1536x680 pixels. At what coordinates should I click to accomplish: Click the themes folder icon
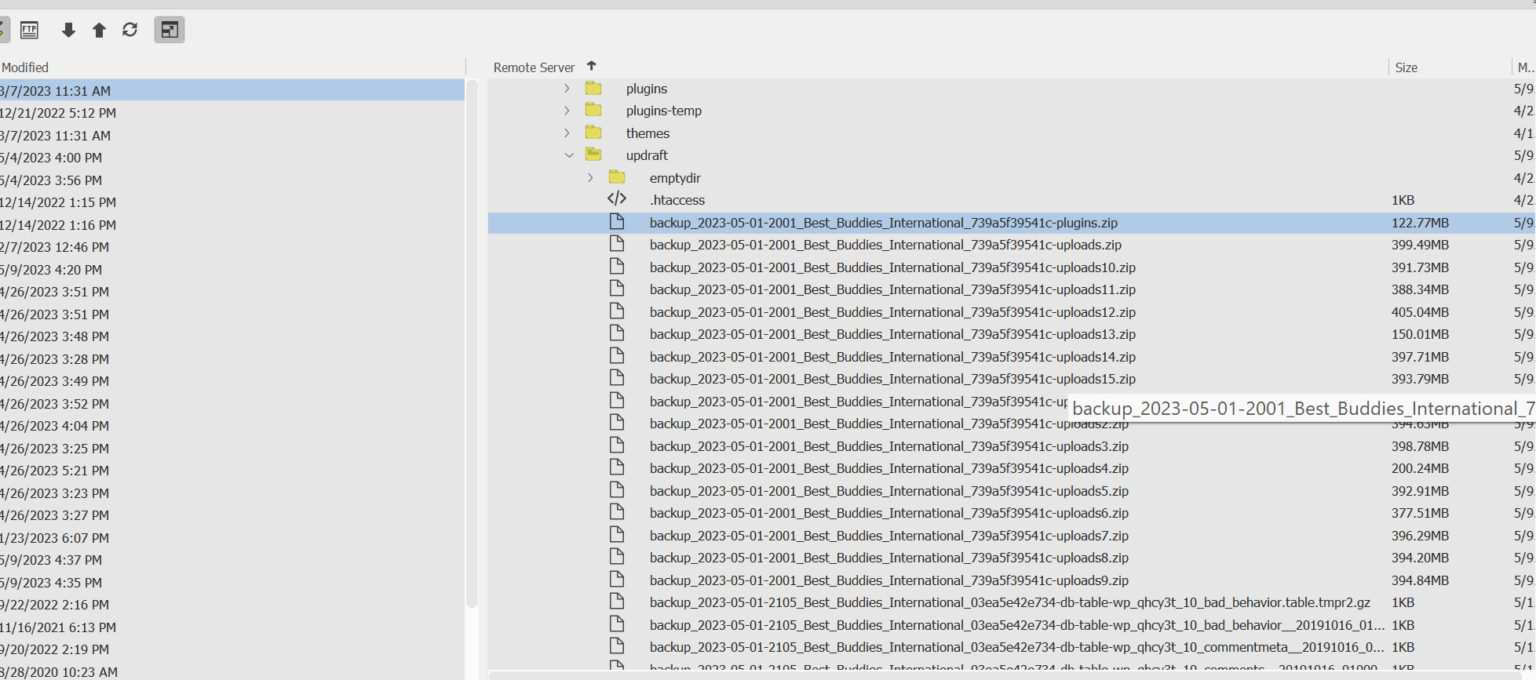(593, 133)
